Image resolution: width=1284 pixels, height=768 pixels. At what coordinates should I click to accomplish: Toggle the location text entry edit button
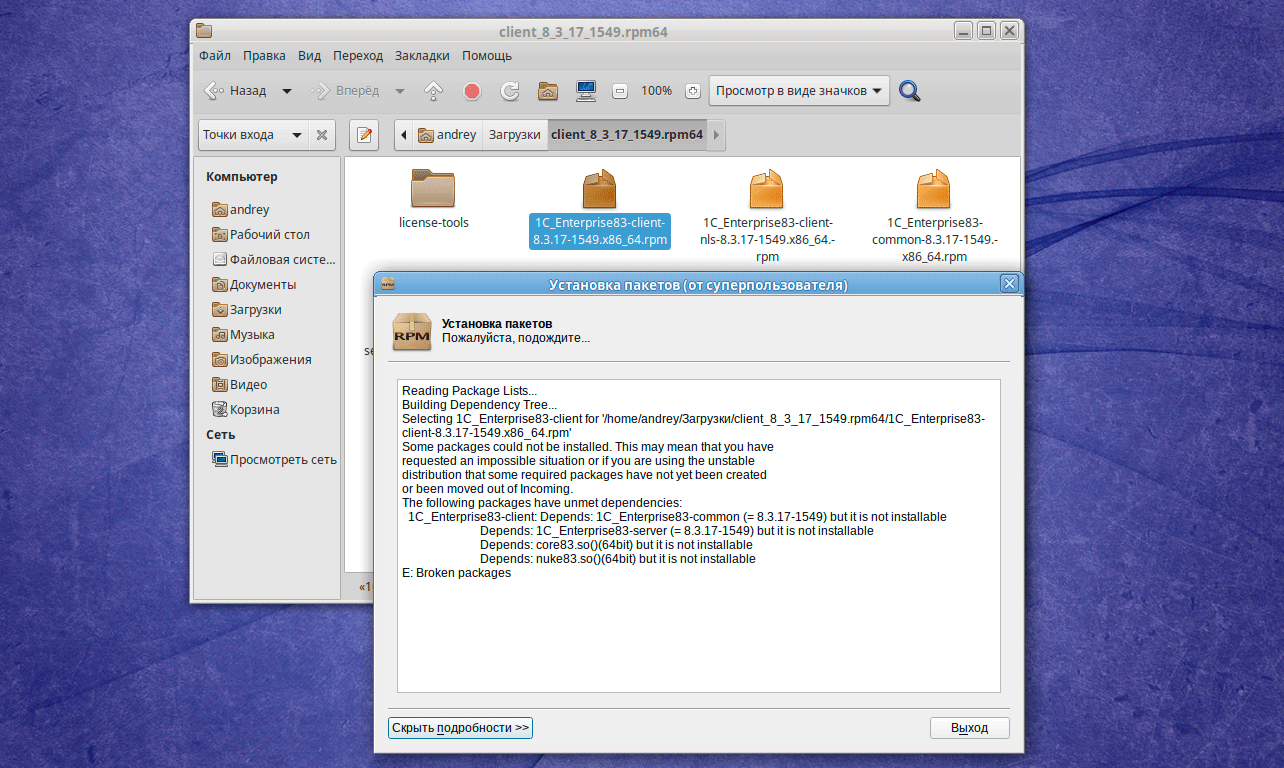point(363,135)
